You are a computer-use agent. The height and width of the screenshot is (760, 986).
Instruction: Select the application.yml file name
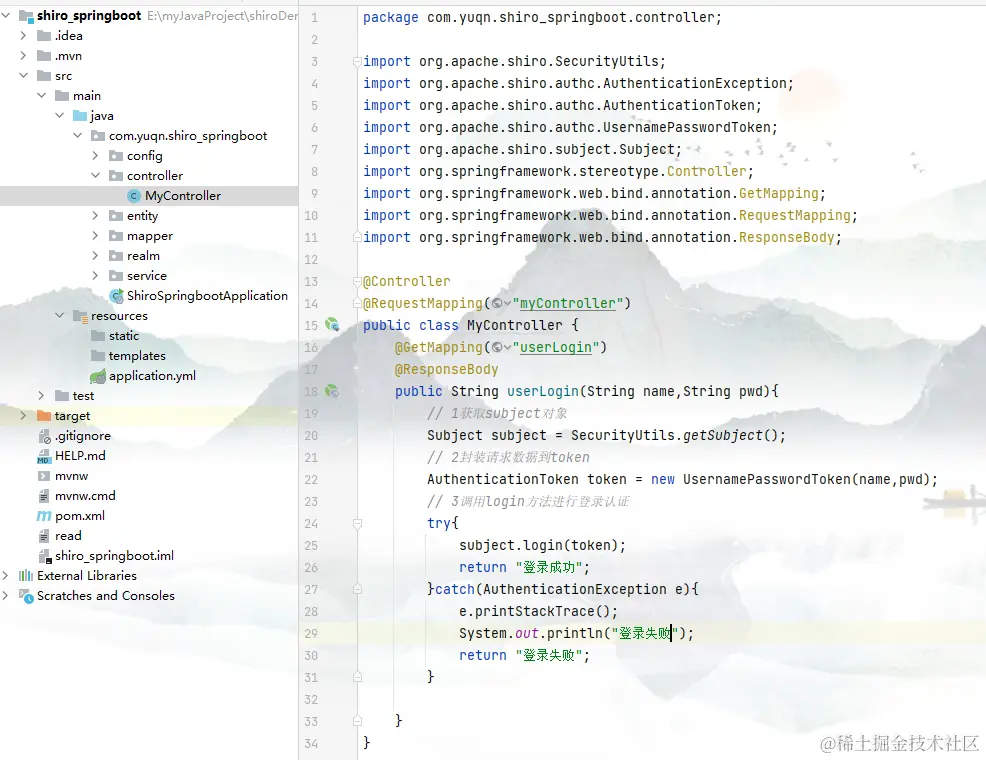point(152,376)
